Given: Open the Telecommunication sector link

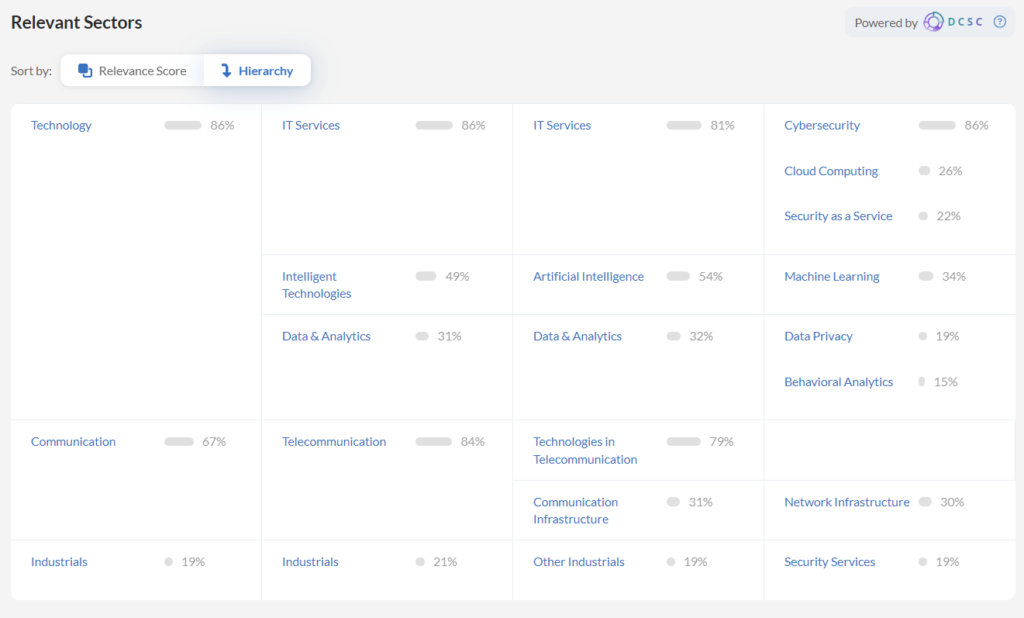Looking at the screenshot, I should click(334, 442).
